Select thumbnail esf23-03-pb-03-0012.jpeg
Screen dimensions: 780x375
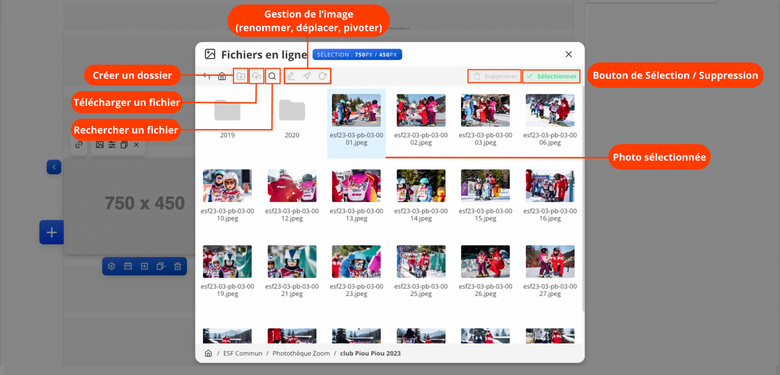pyautogui.click(x=292, y=186)
